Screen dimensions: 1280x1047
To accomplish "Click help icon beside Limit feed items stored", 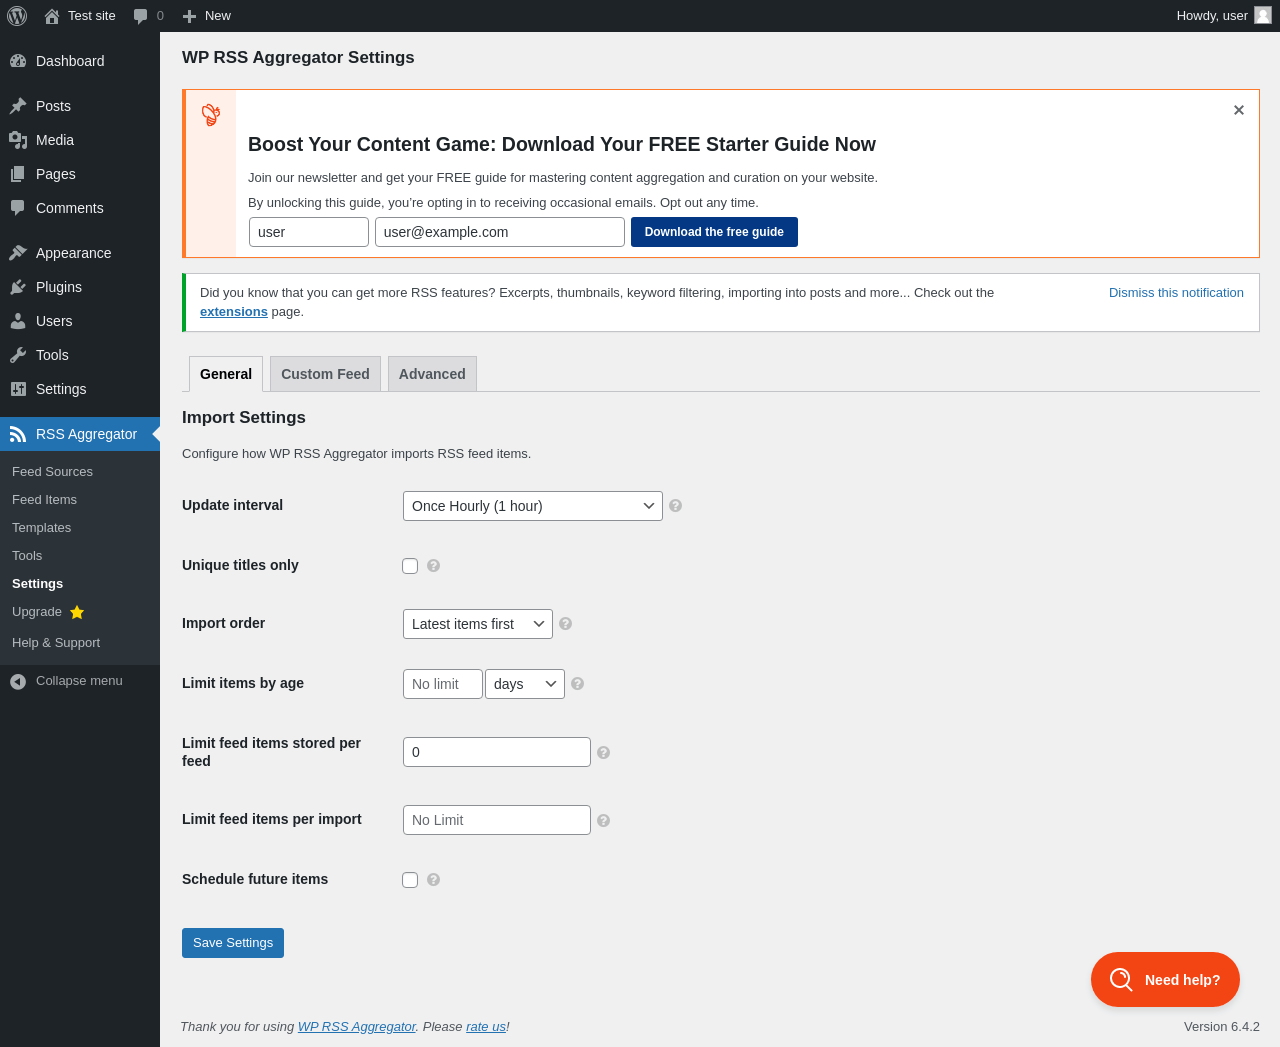I will tap(604, 753).
